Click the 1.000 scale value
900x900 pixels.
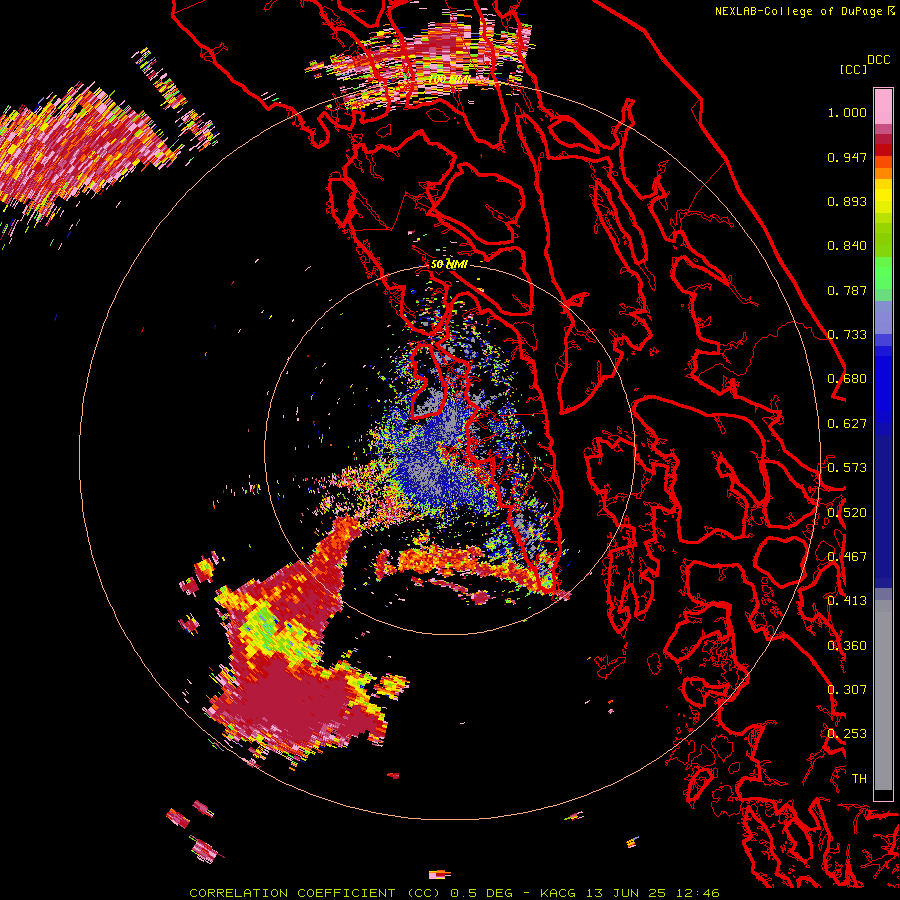point(847,112)
